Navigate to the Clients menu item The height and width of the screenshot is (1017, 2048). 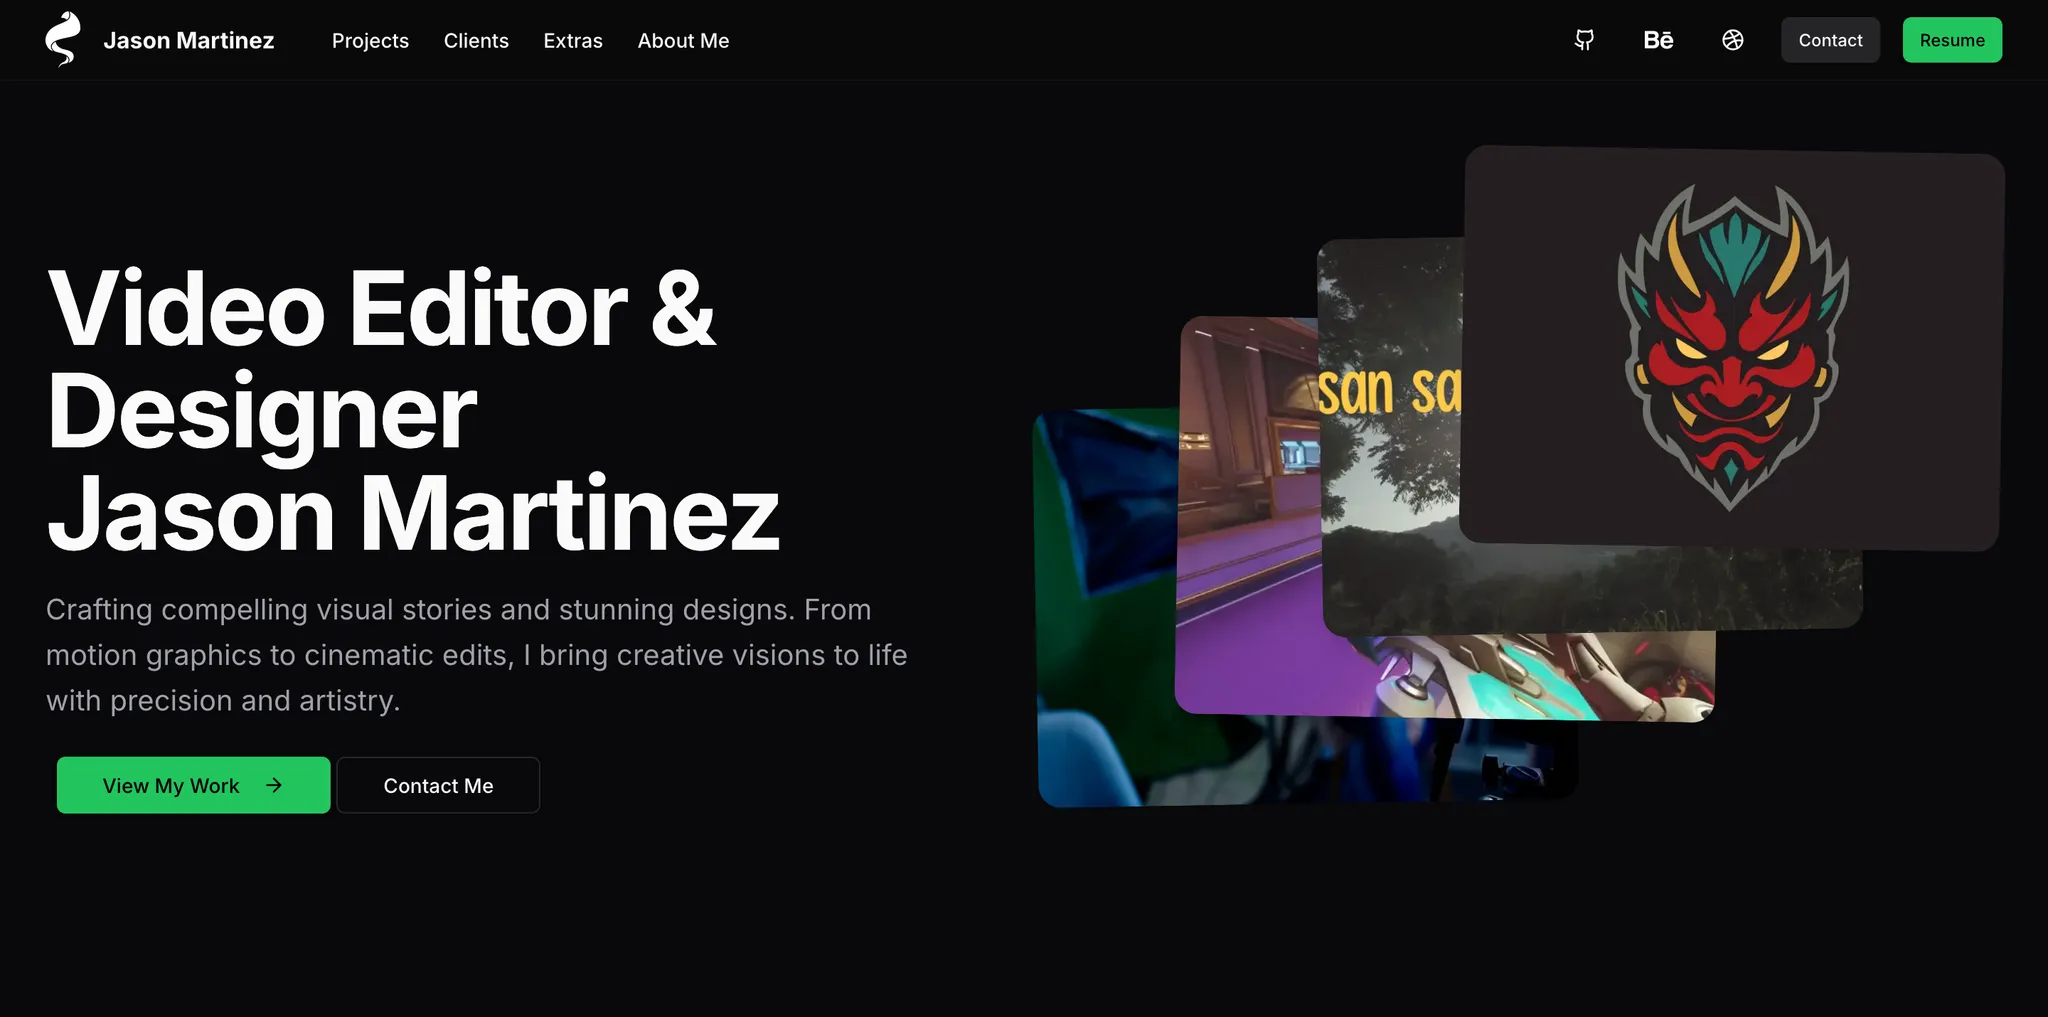pos(476,41)
